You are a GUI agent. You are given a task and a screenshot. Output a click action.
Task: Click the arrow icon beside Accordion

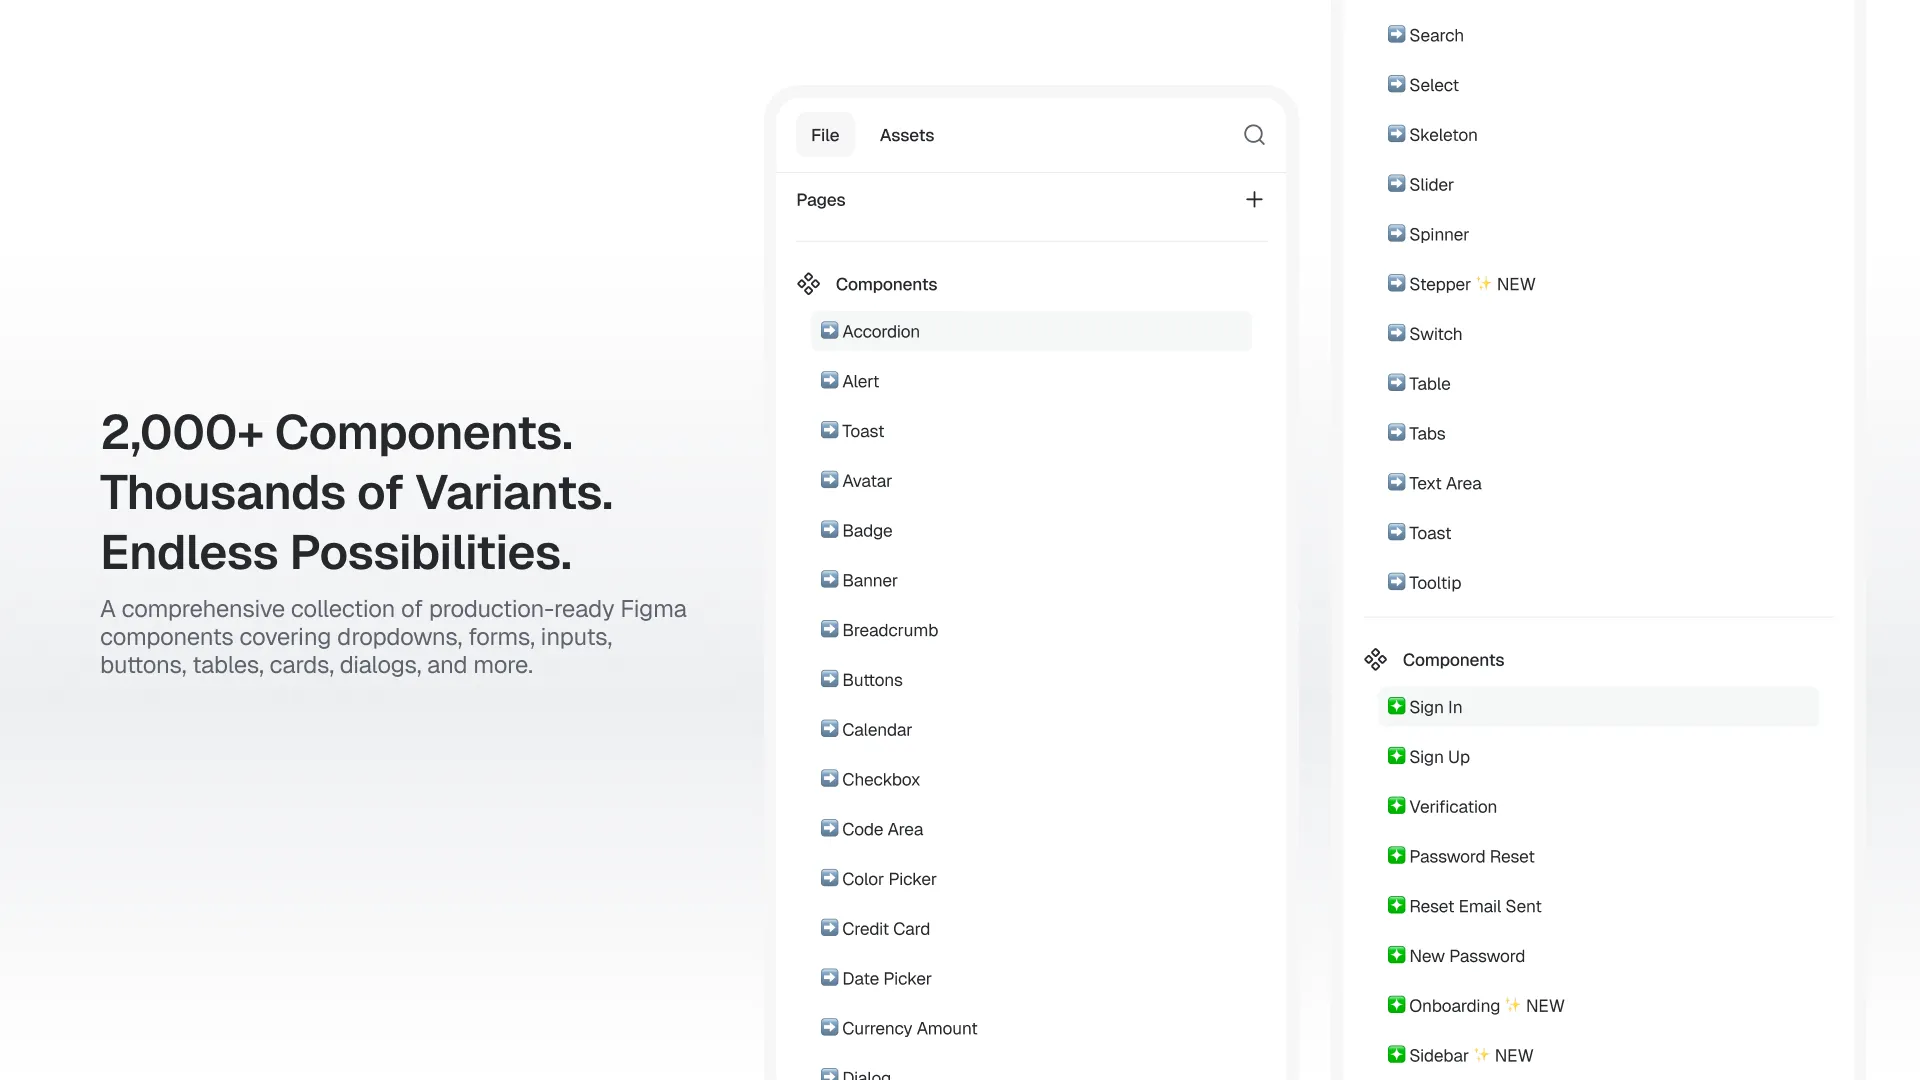(x=829, y=330)
